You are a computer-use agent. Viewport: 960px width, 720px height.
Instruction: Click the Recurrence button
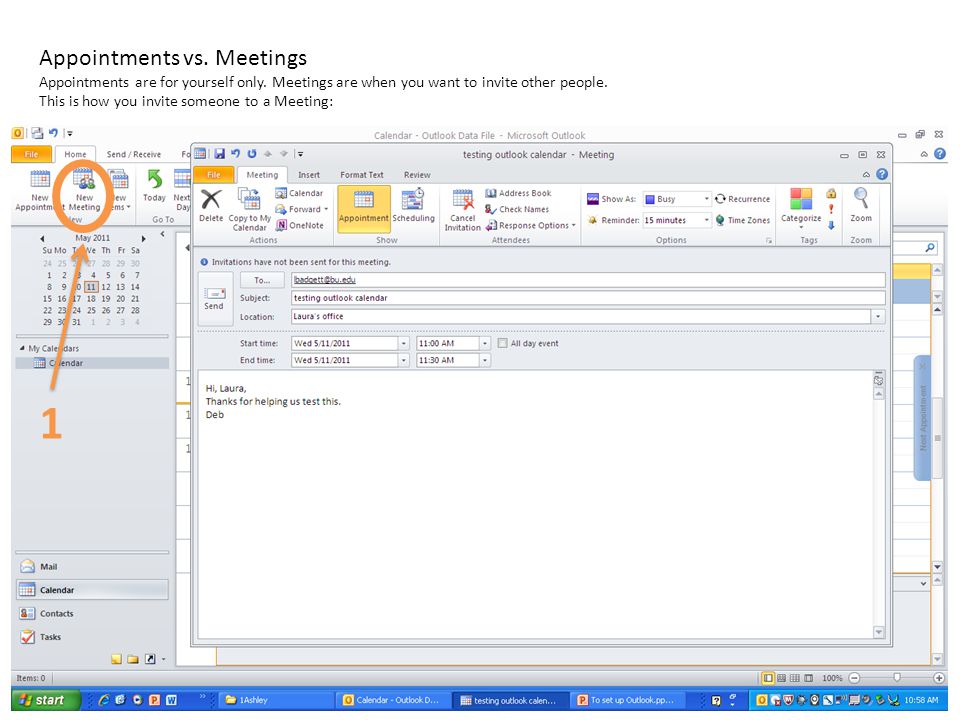tap(743, 199)
